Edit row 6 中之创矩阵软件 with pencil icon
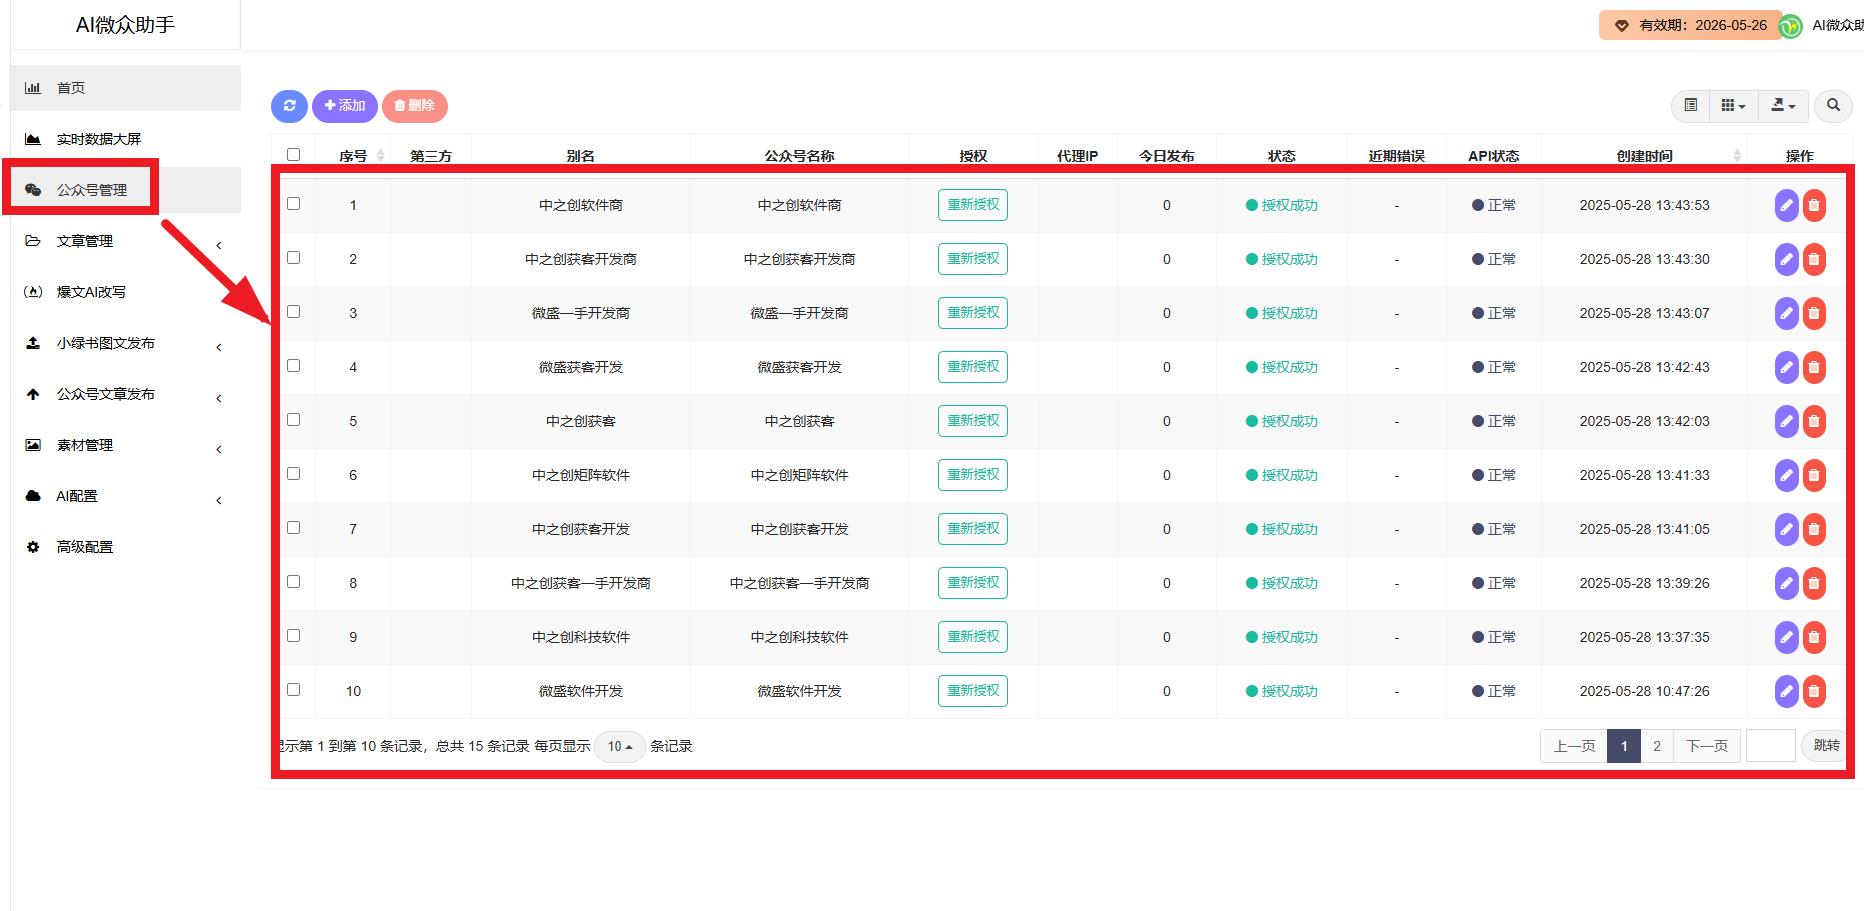This screenshot has width=1864, height=911. (1786, 475)
